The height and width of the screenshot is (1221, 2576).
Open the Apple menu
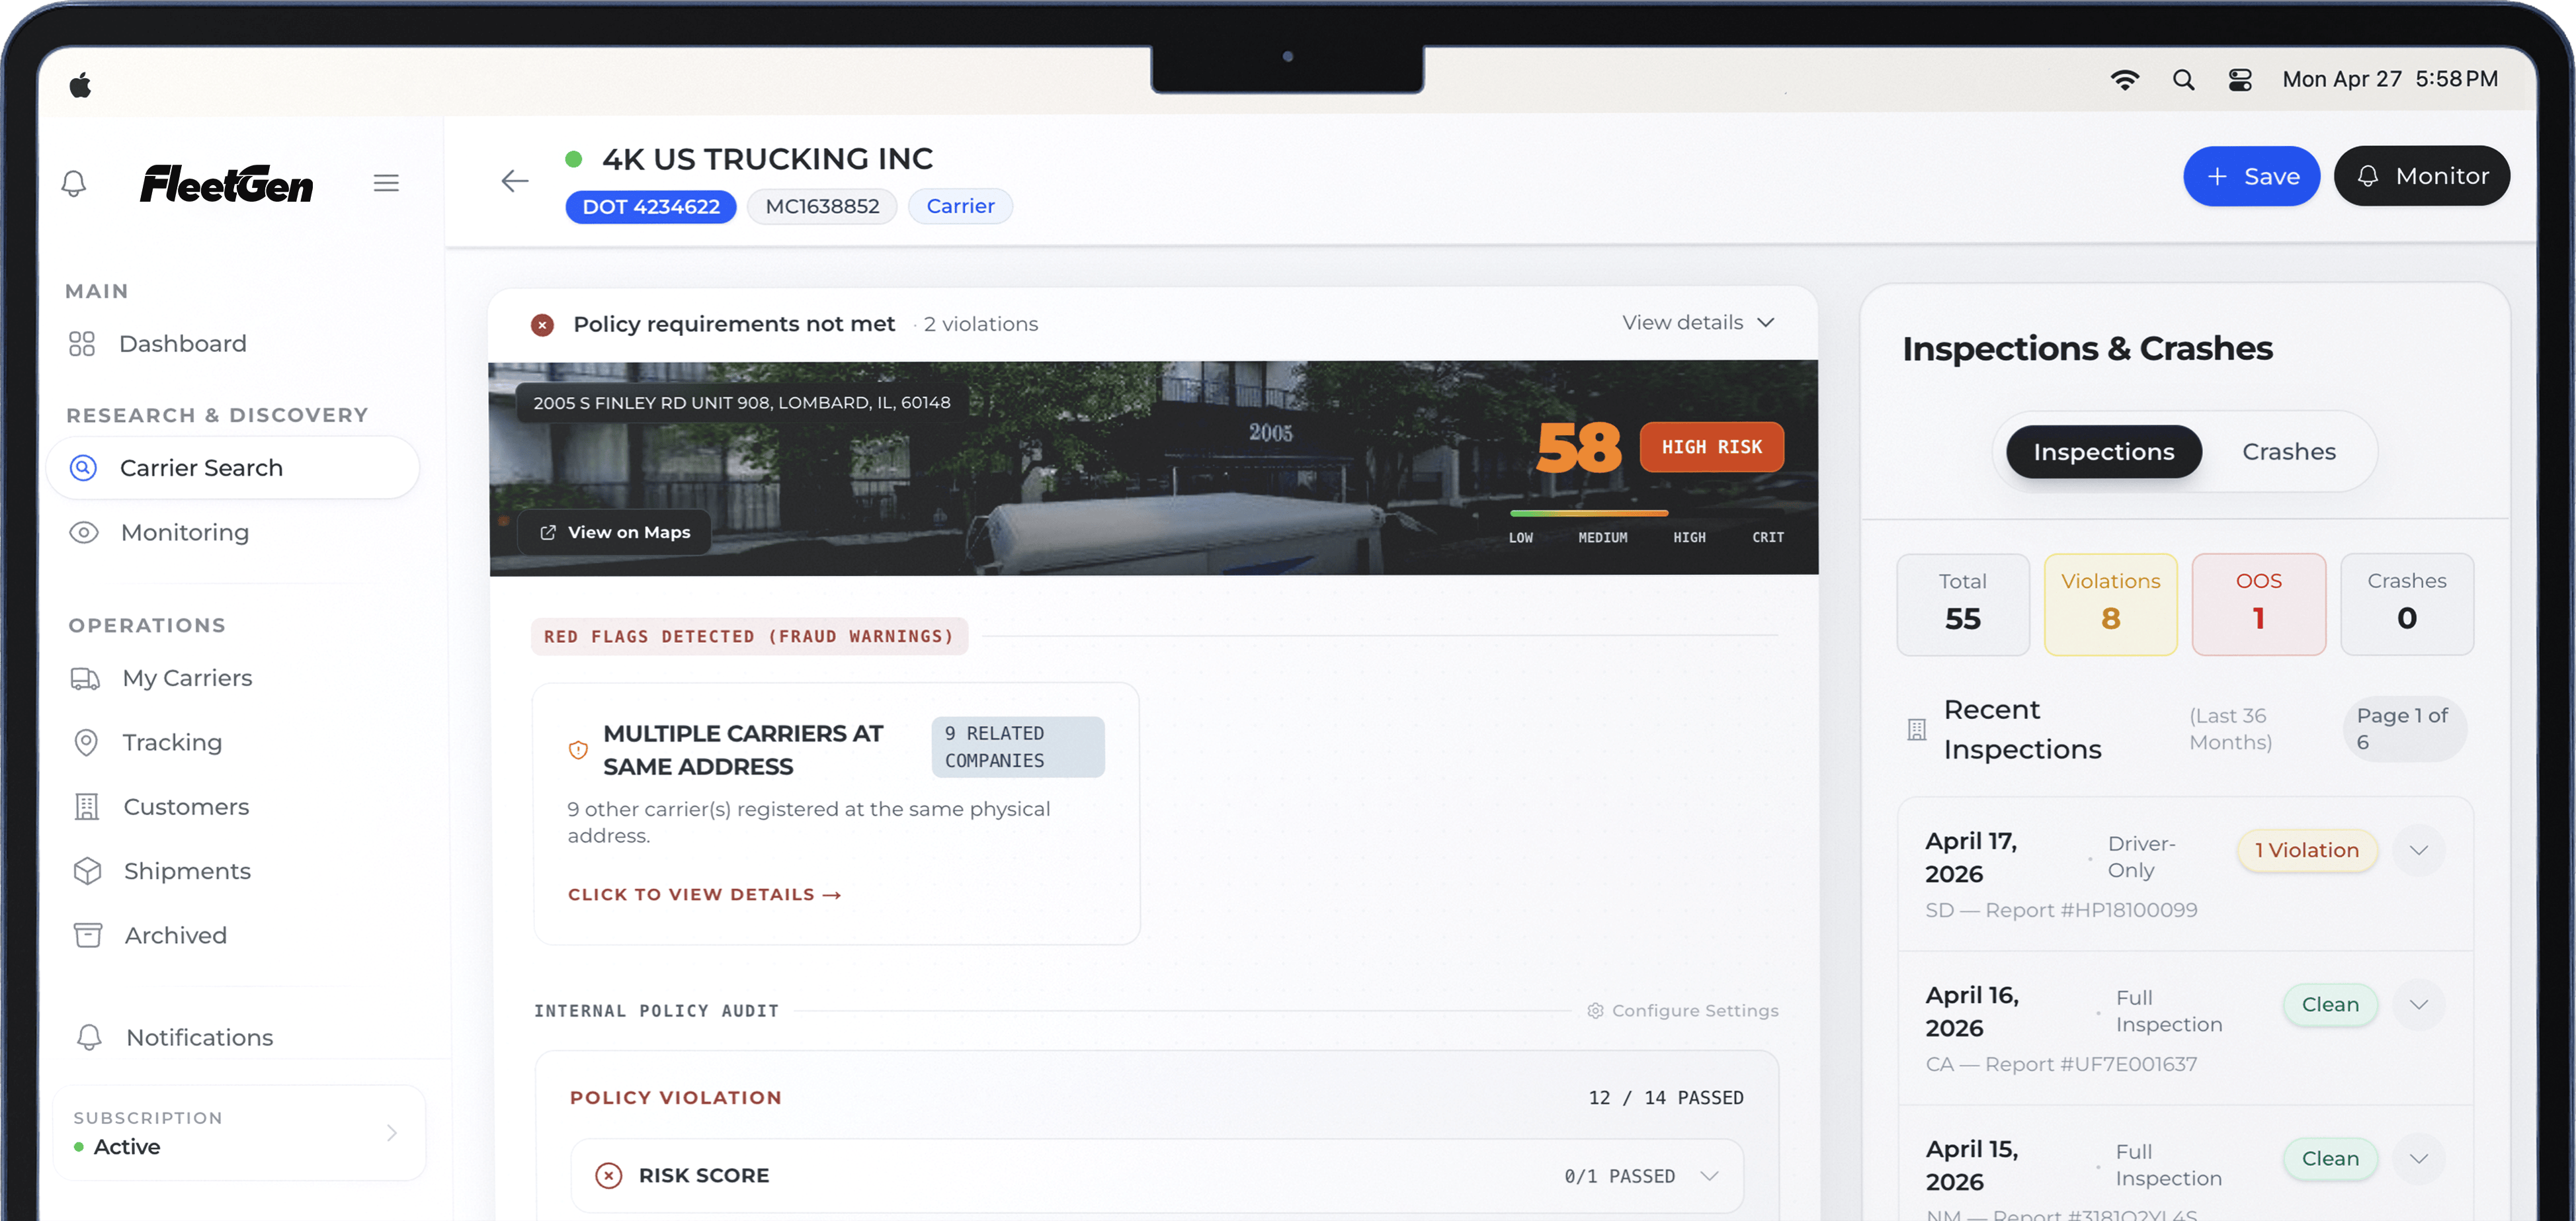tap(81, 85)
